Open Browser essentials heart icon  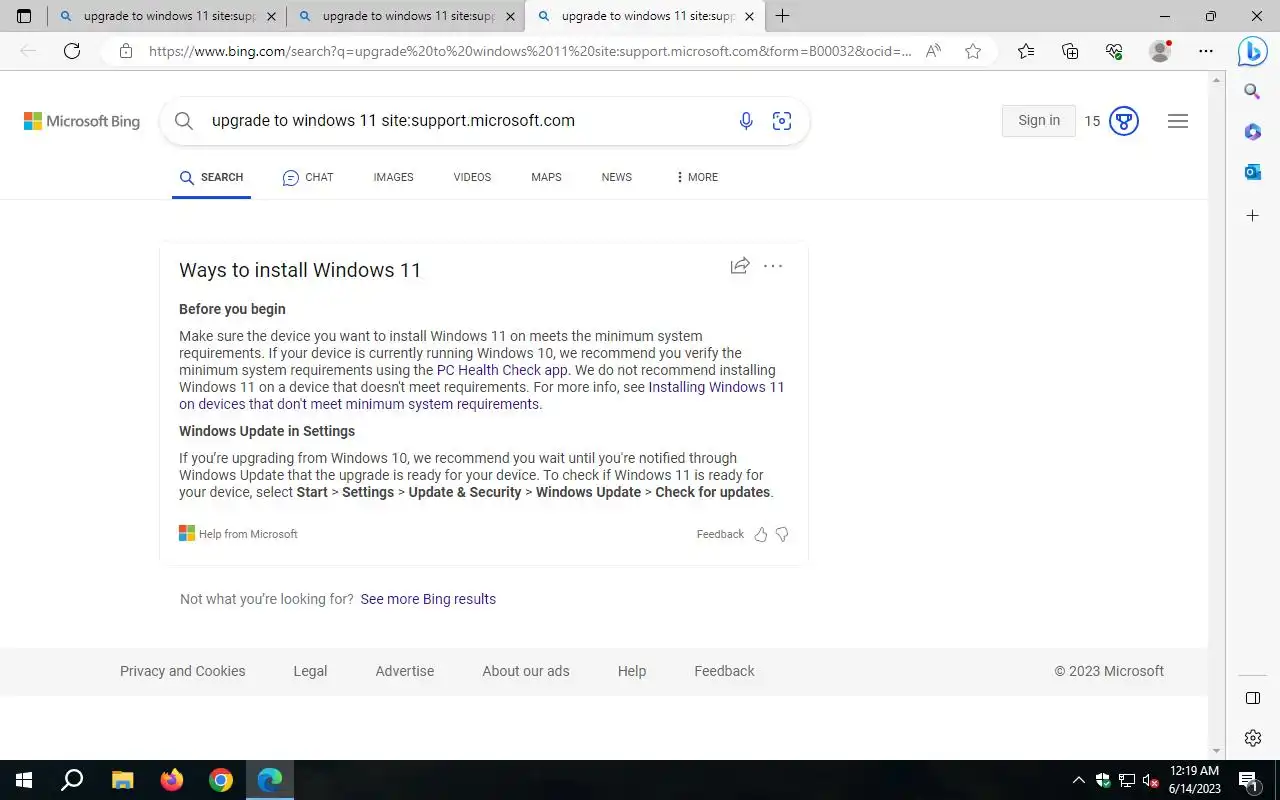(1114, 51)
